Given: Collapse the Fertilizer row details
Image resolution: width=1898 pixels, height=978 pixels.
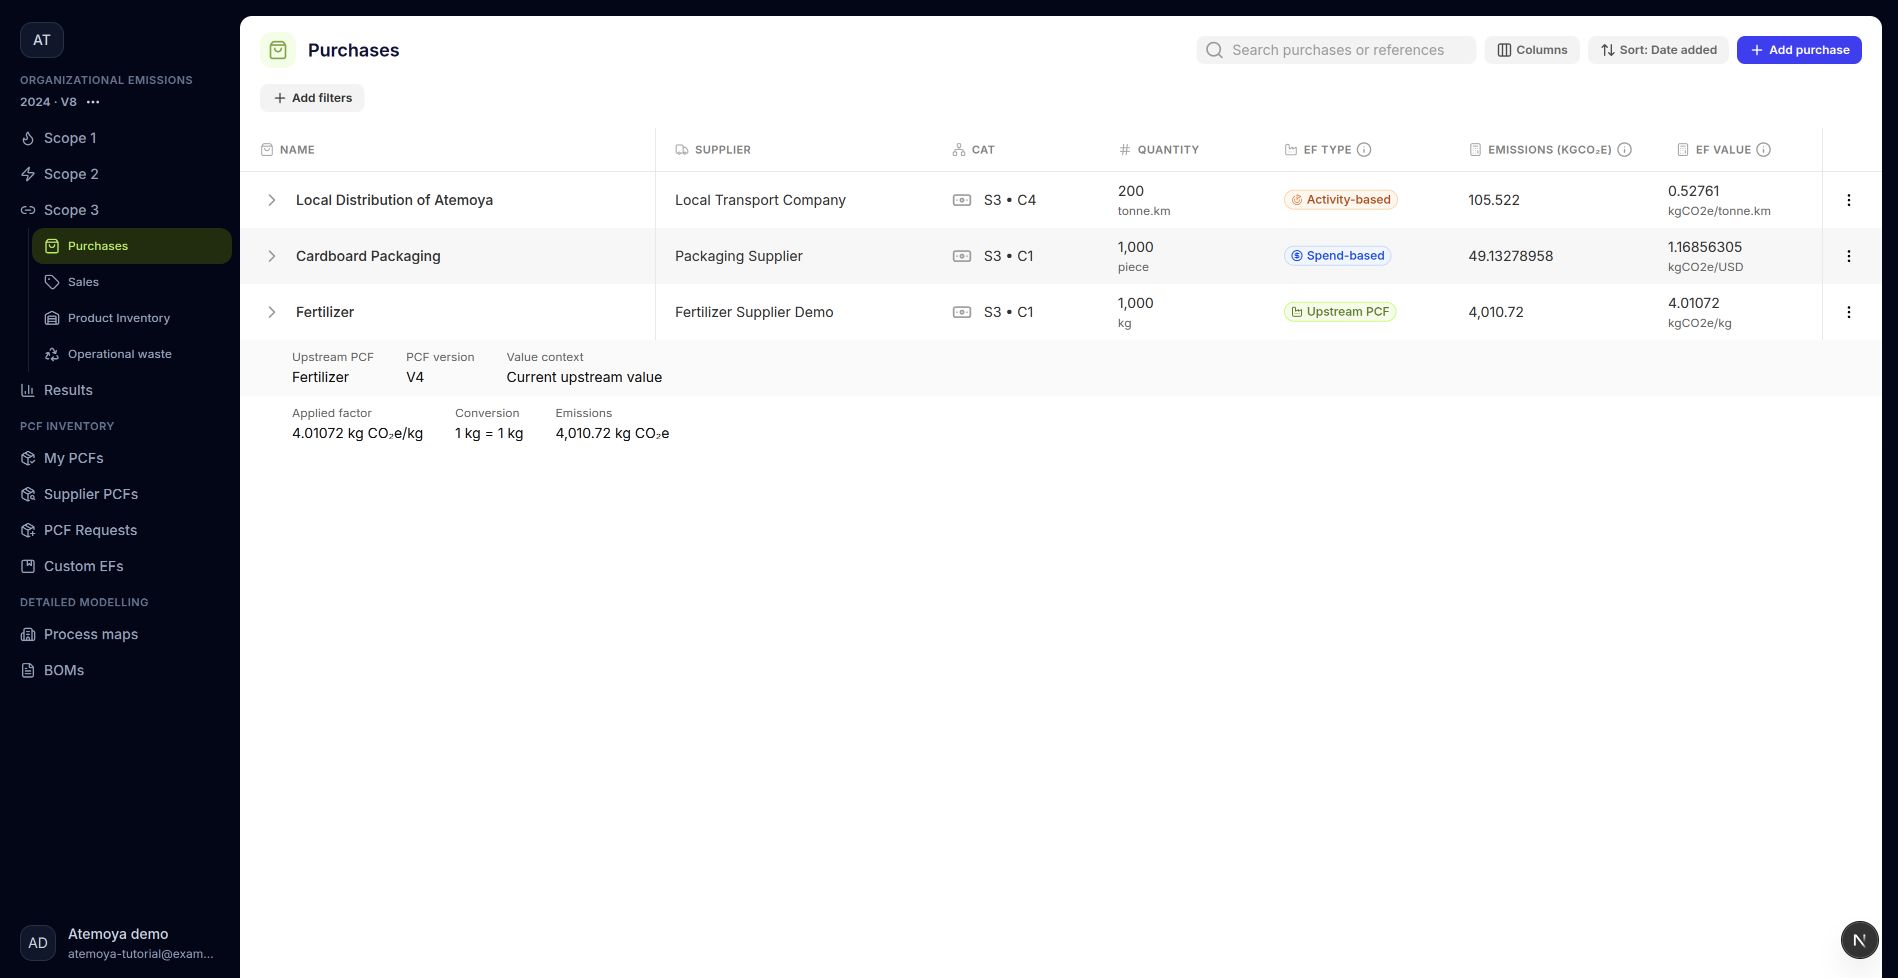Looking at the screenshot, I should [271, 312].
